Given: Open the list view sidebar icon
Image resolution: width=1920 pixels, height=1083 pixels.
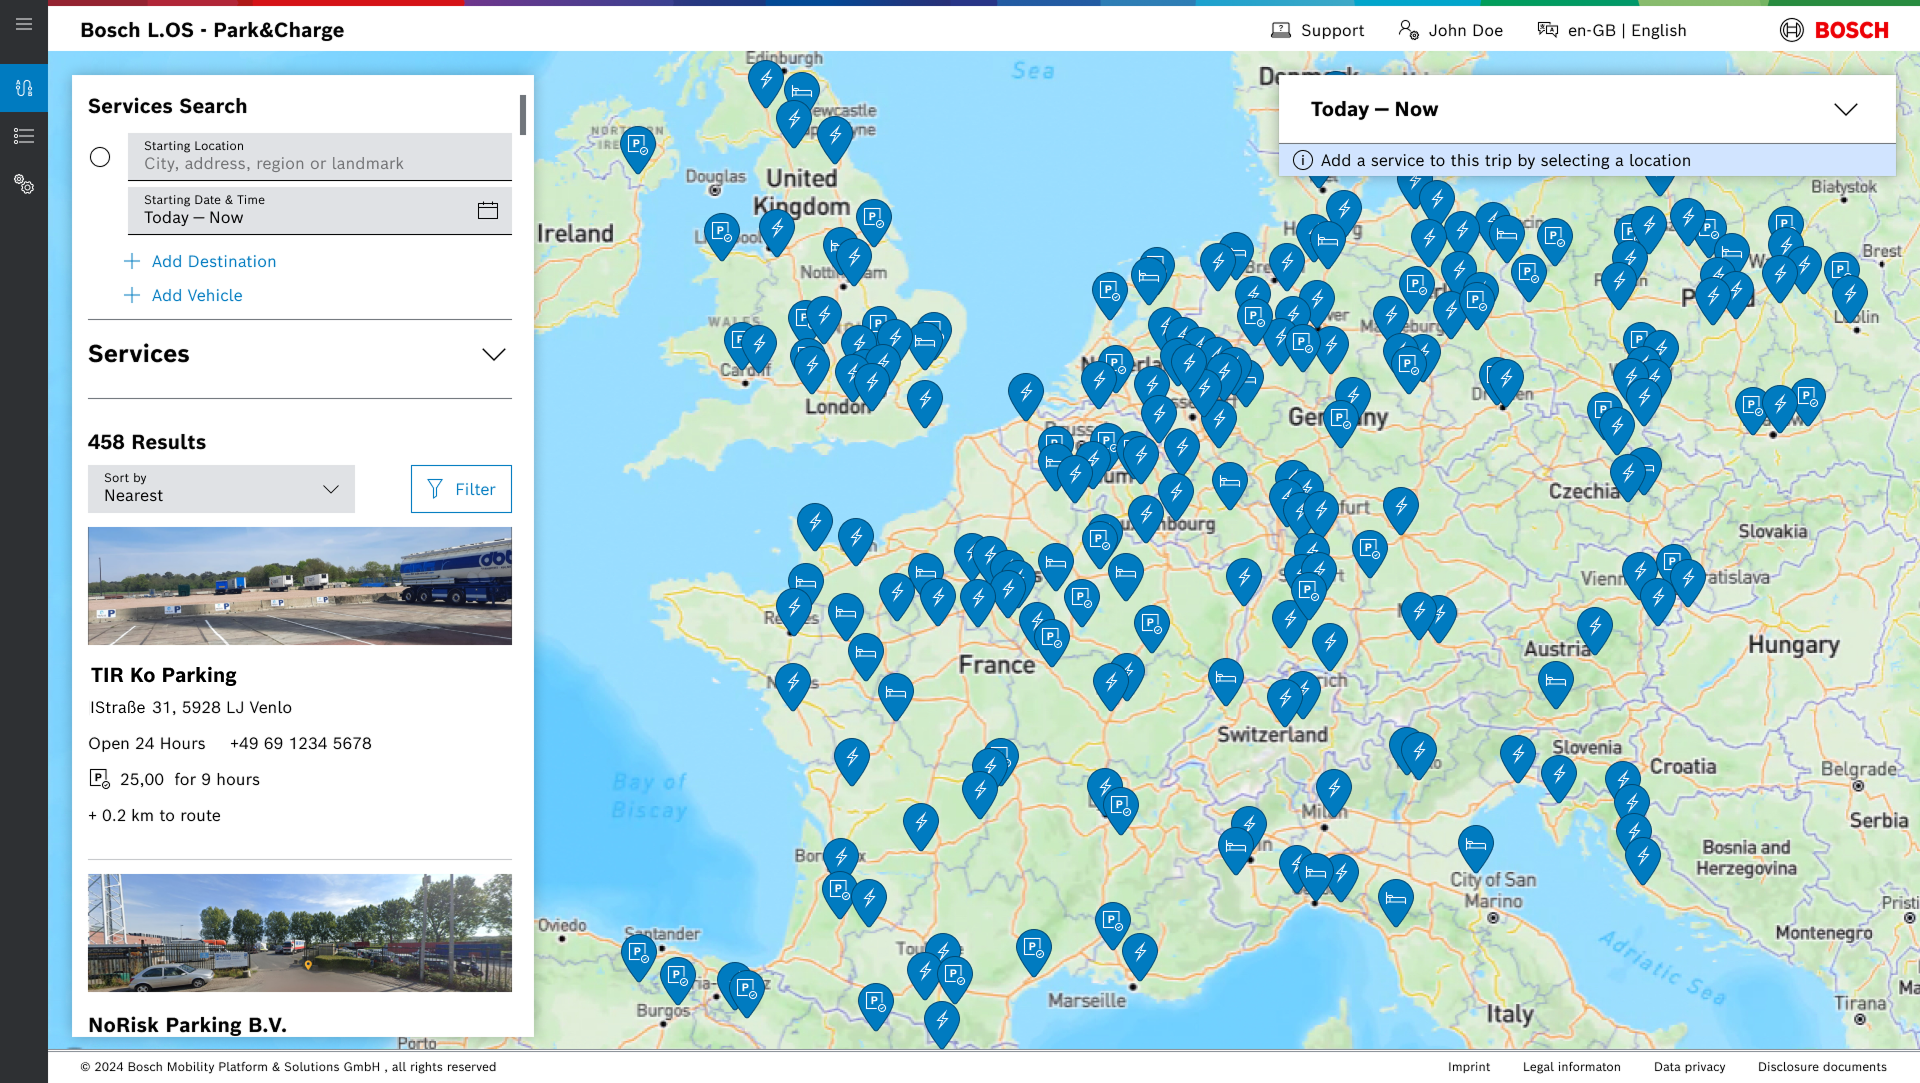Looking at the screenshot, I should click(24, 136).
